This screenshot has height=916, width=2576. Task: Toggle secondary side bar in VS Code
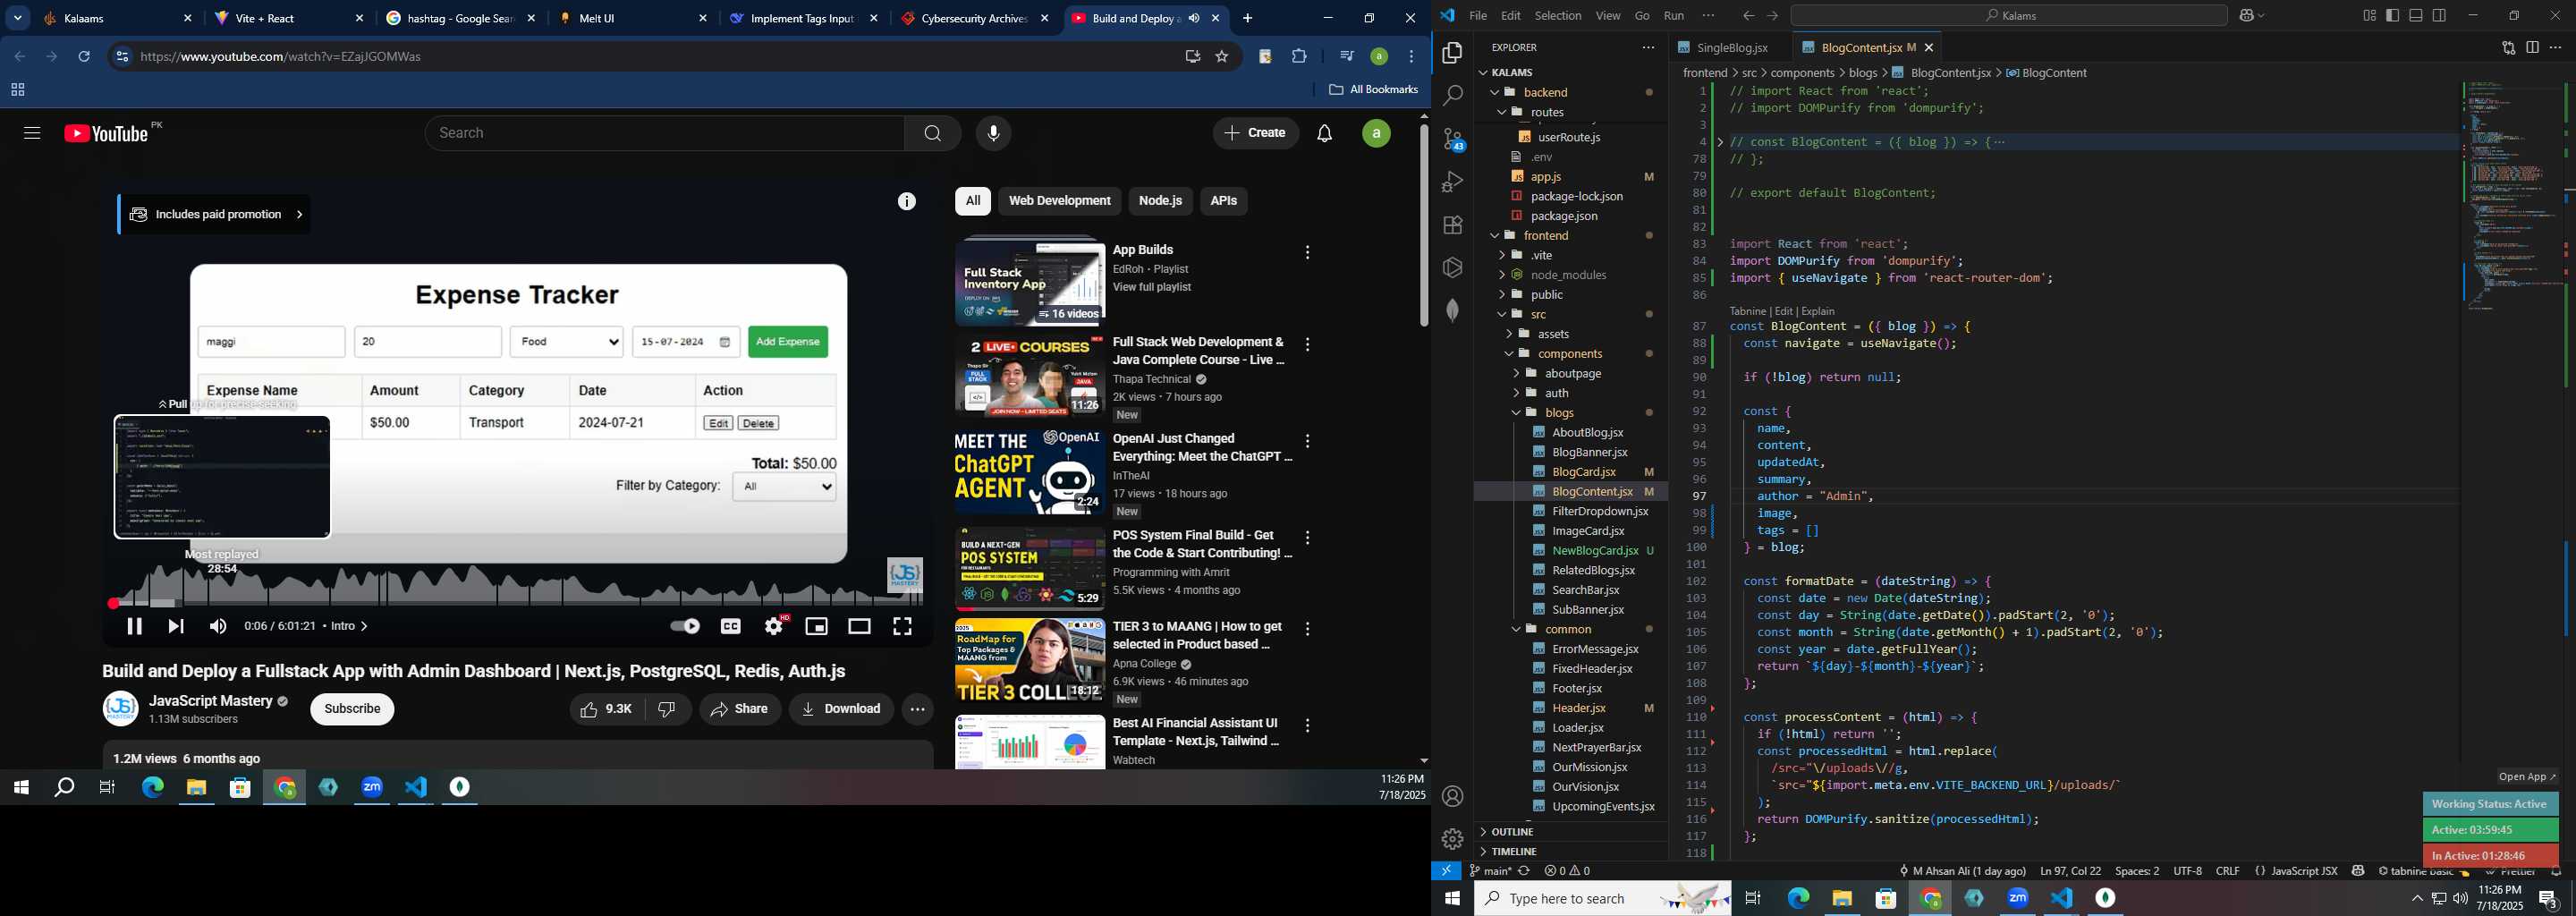2440,15
